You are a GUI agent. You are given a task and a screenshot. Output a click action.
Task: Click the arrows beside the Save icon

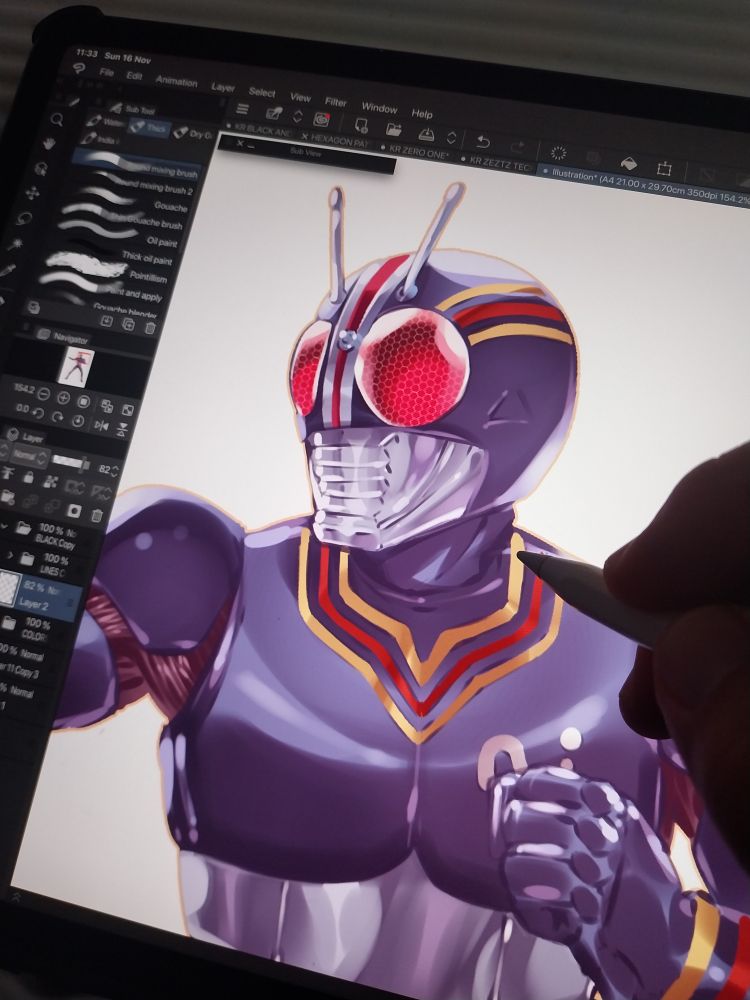point(452,137)
